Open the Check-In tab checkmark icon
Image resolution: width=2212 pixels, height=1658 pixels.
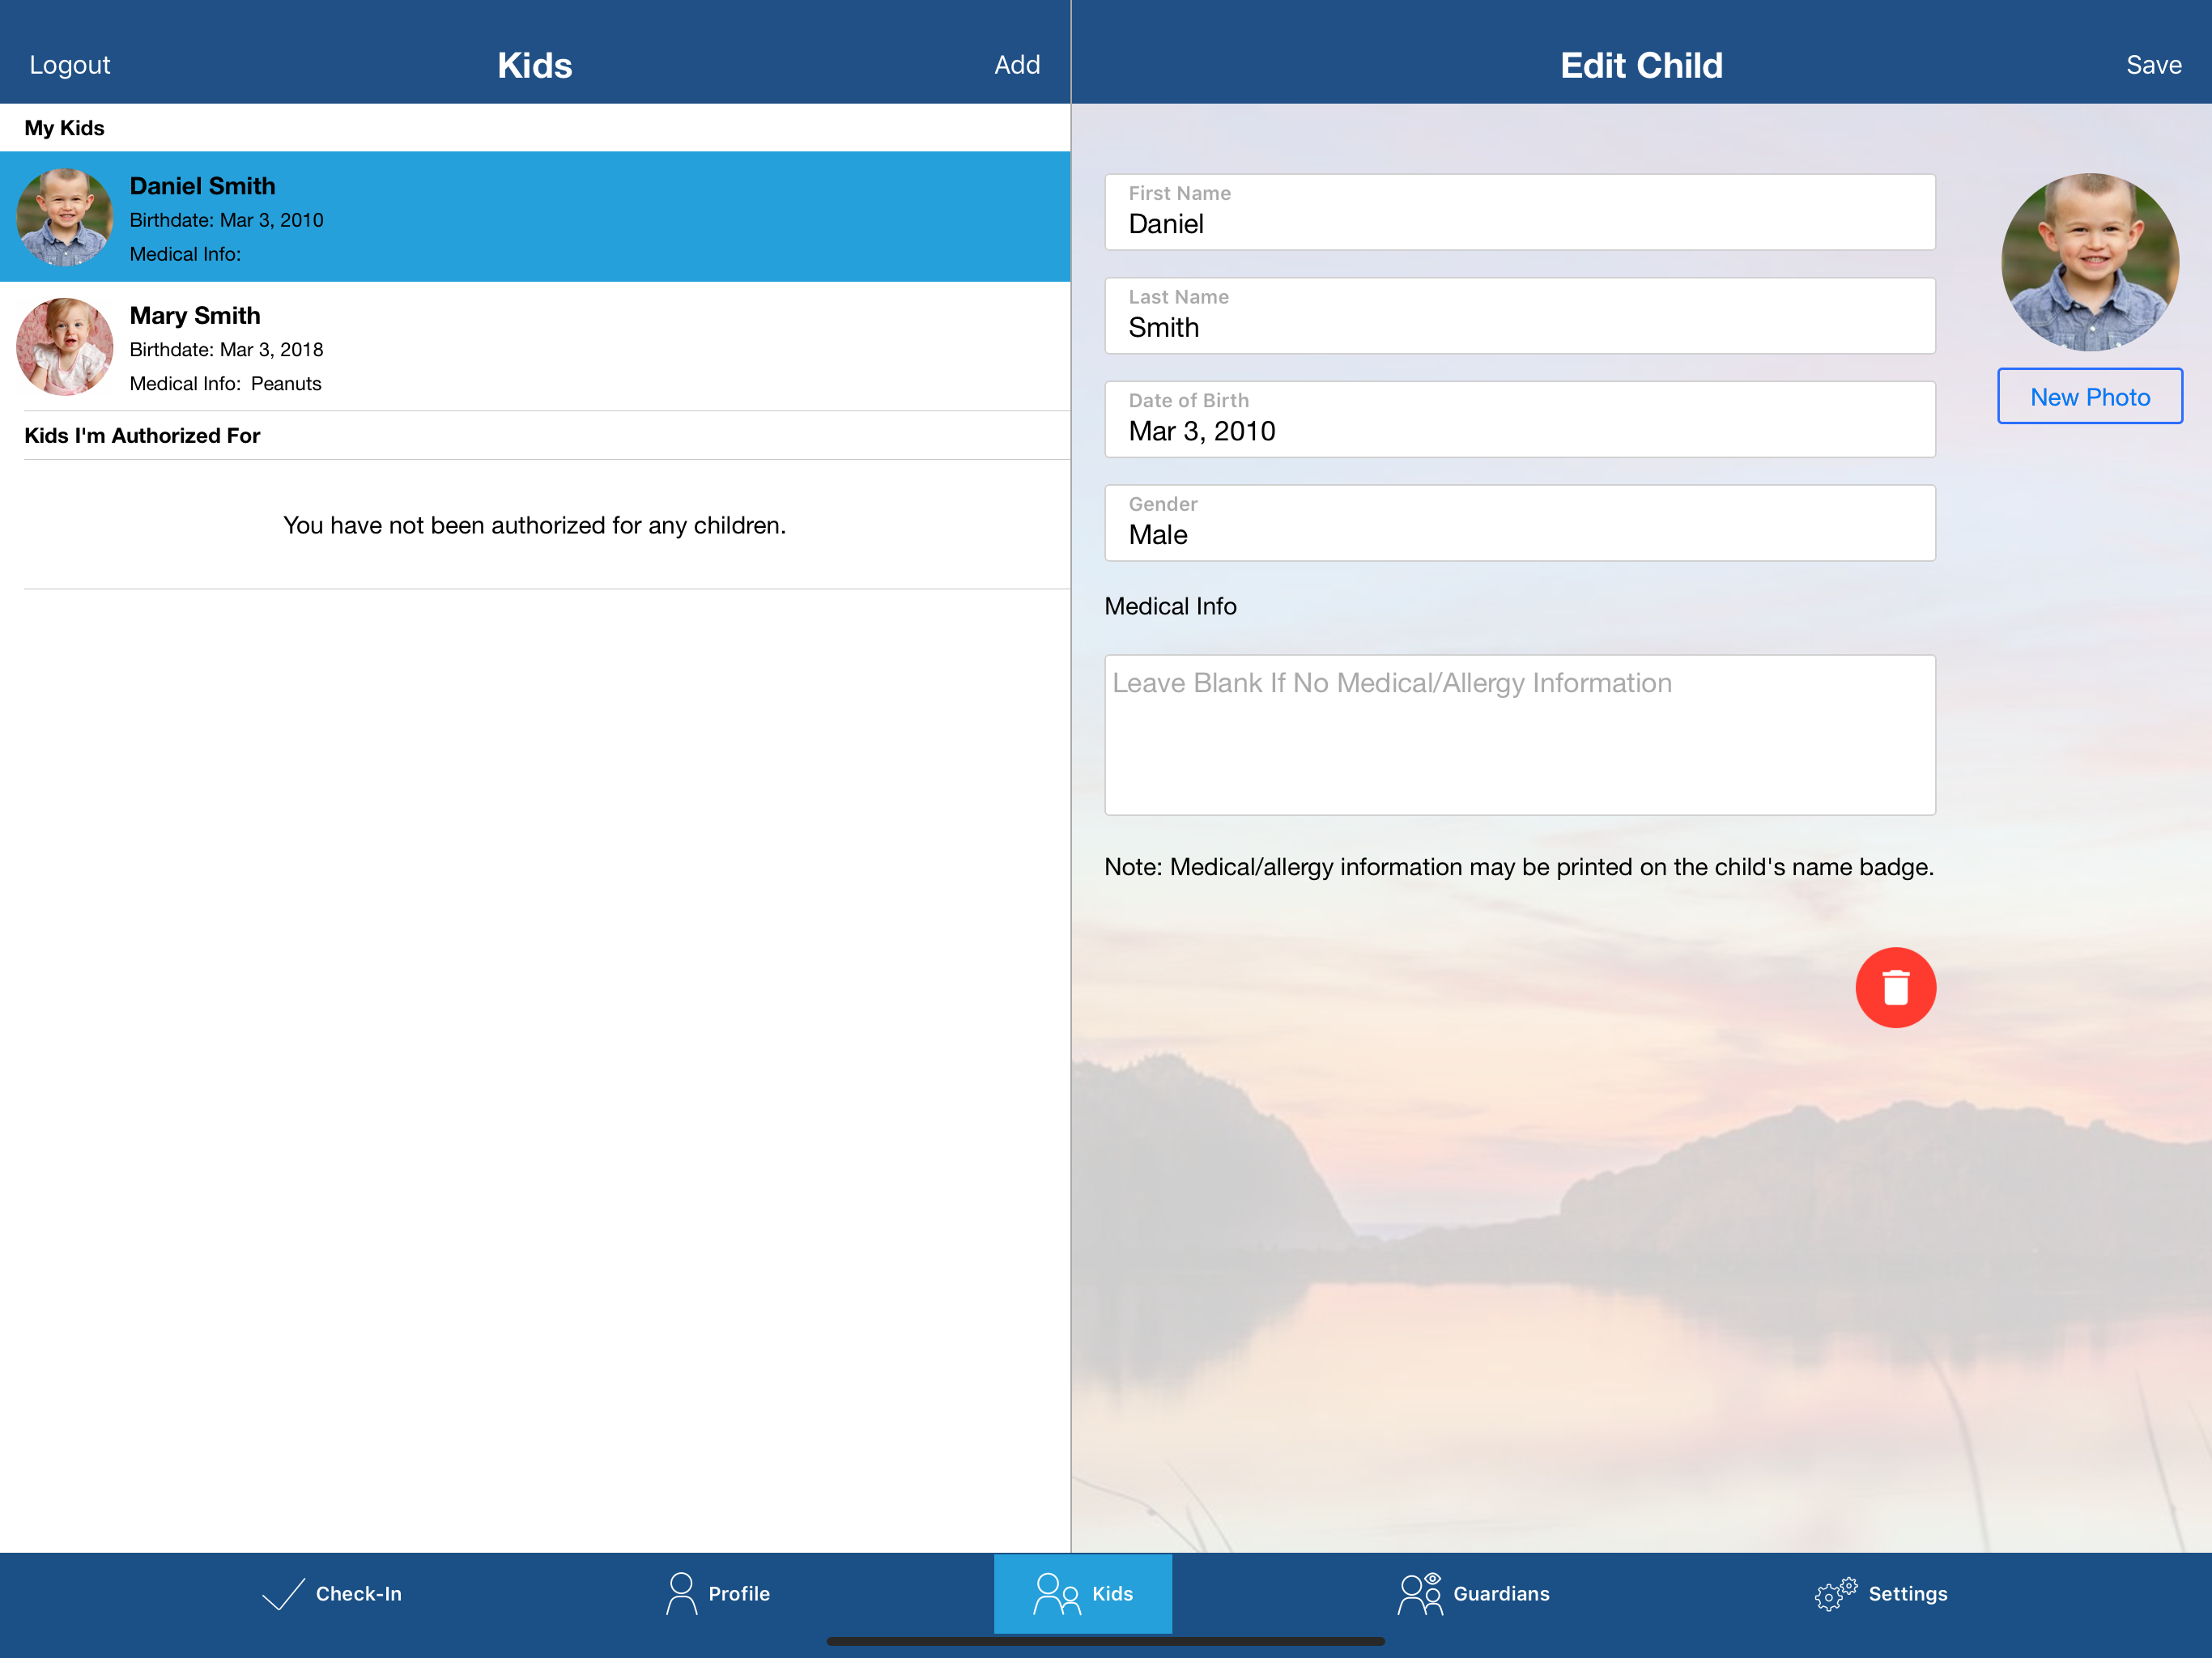coord(283,1593)
